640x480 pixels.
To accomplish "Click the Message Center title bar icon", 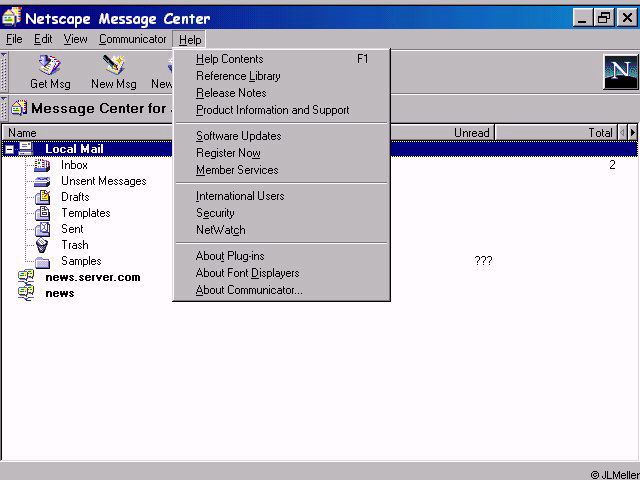I will click(x=11, y=17).
